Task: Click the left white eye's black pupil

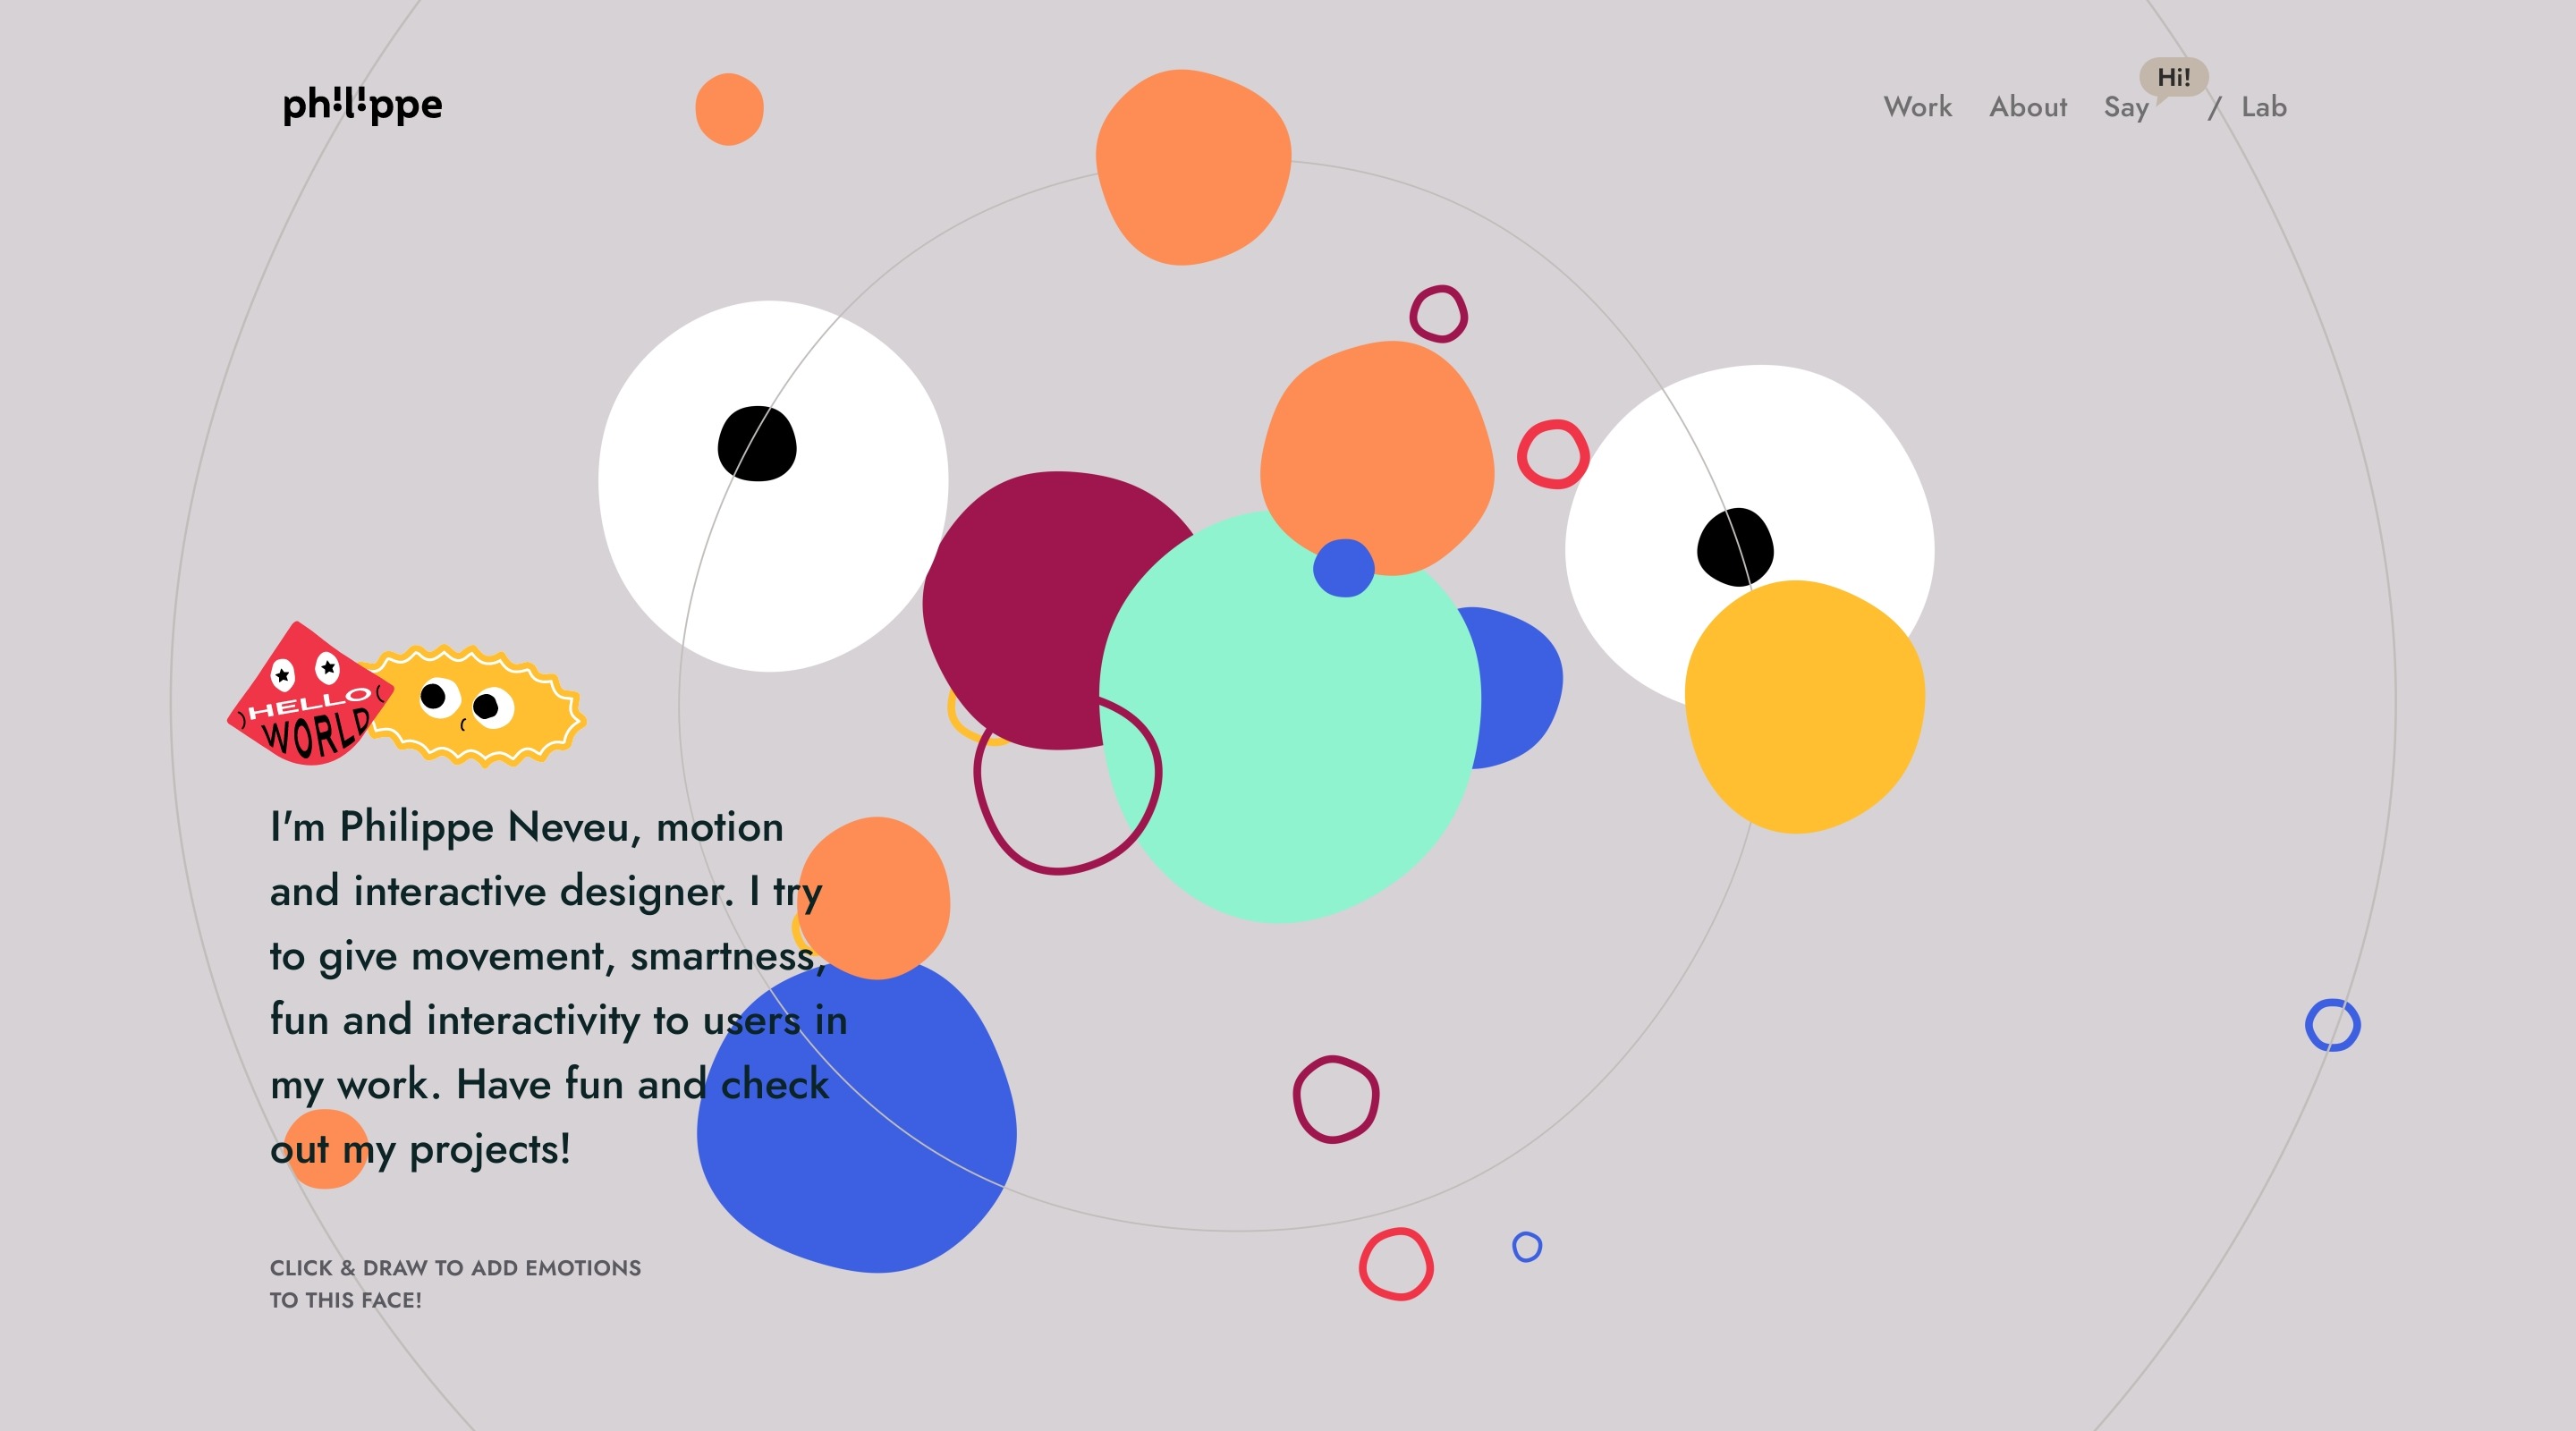Action: 757,444
